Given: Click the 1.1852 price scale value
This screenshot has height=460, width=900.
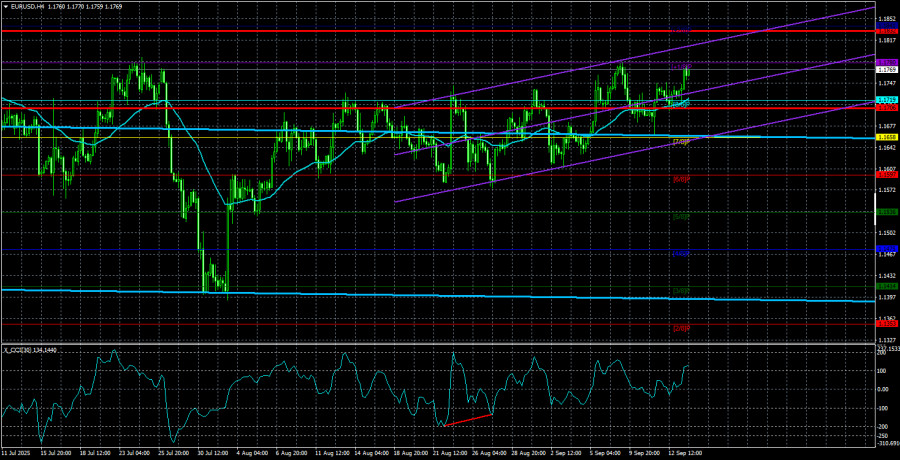Looking at the screenshot, I should coord(886,19).
